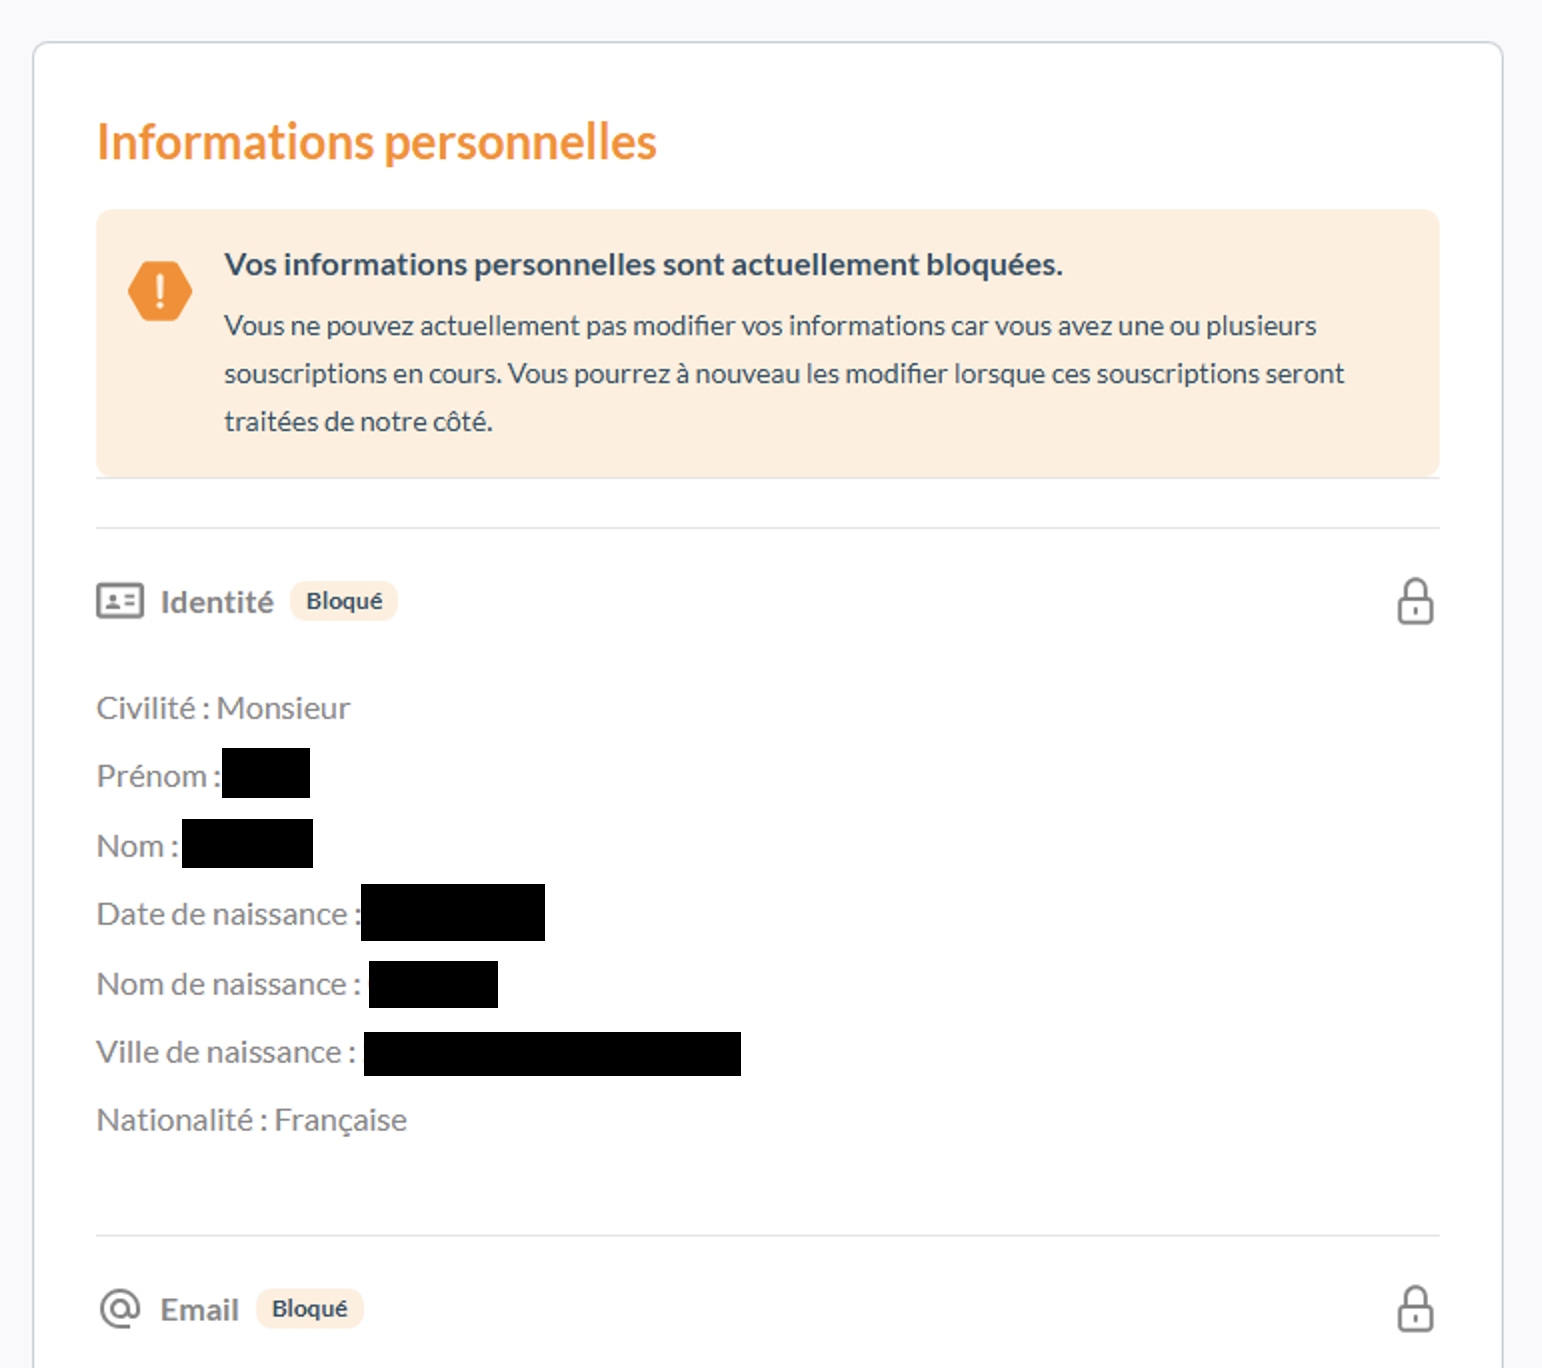1542x1368 pixels.
Task: Click the Civilité value Monsieur
Action: [283, 708]
